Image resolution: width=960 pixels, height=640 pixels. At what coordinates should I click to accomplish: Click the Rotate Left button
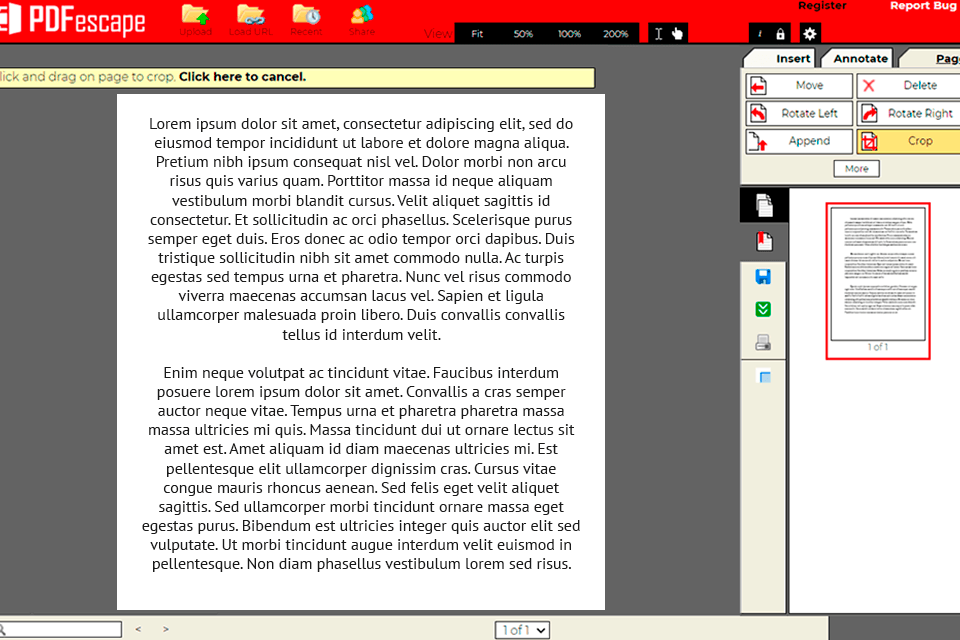(x=799, y=113)
